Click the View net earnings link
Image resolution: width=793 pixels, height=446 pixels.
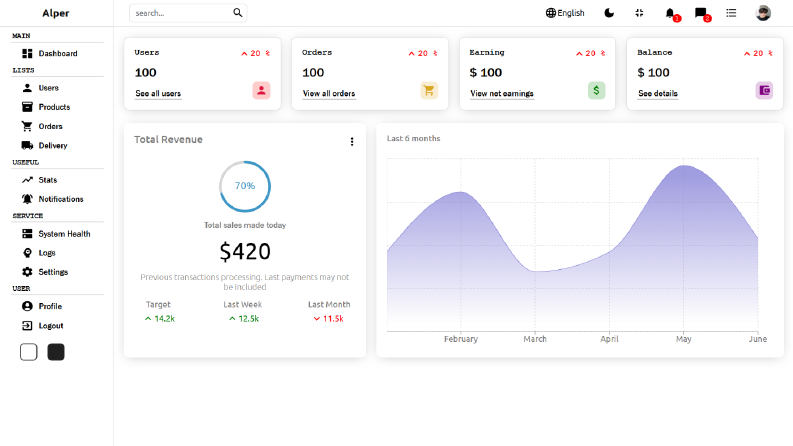[x=502, y=94]
